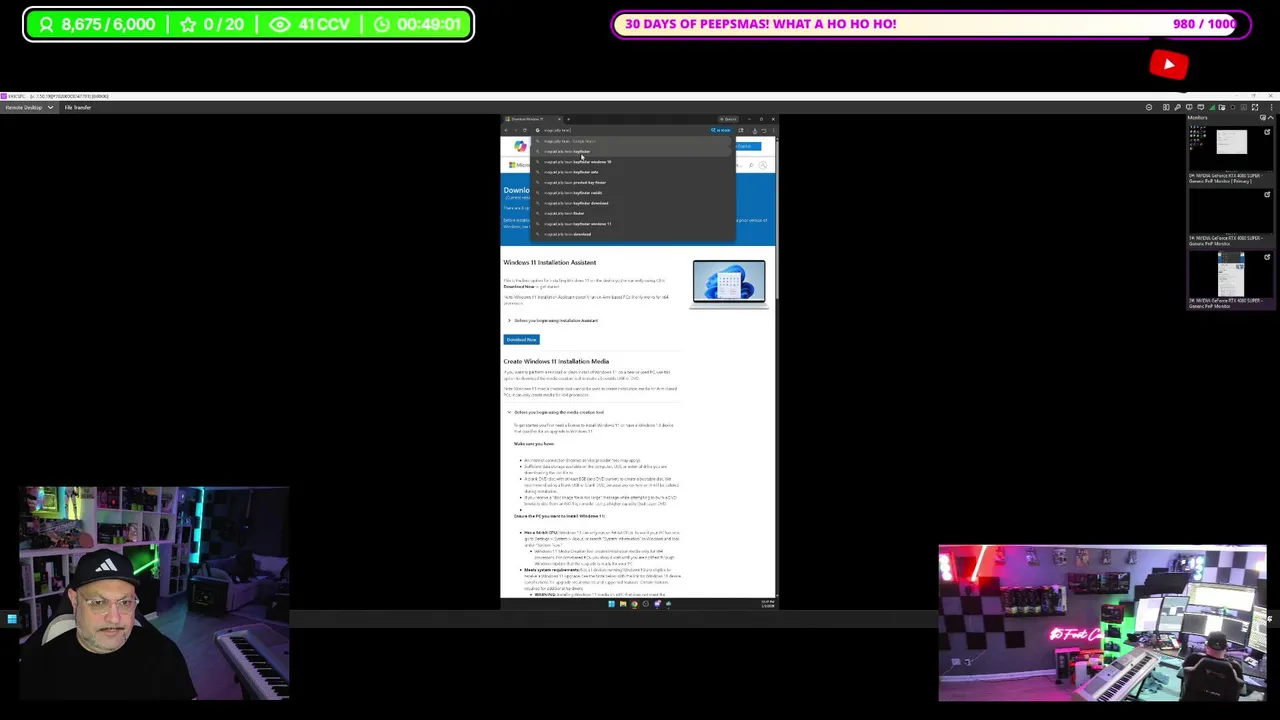
Task: Click the green connection quality icon
Action: click(x=1212, y=107)
